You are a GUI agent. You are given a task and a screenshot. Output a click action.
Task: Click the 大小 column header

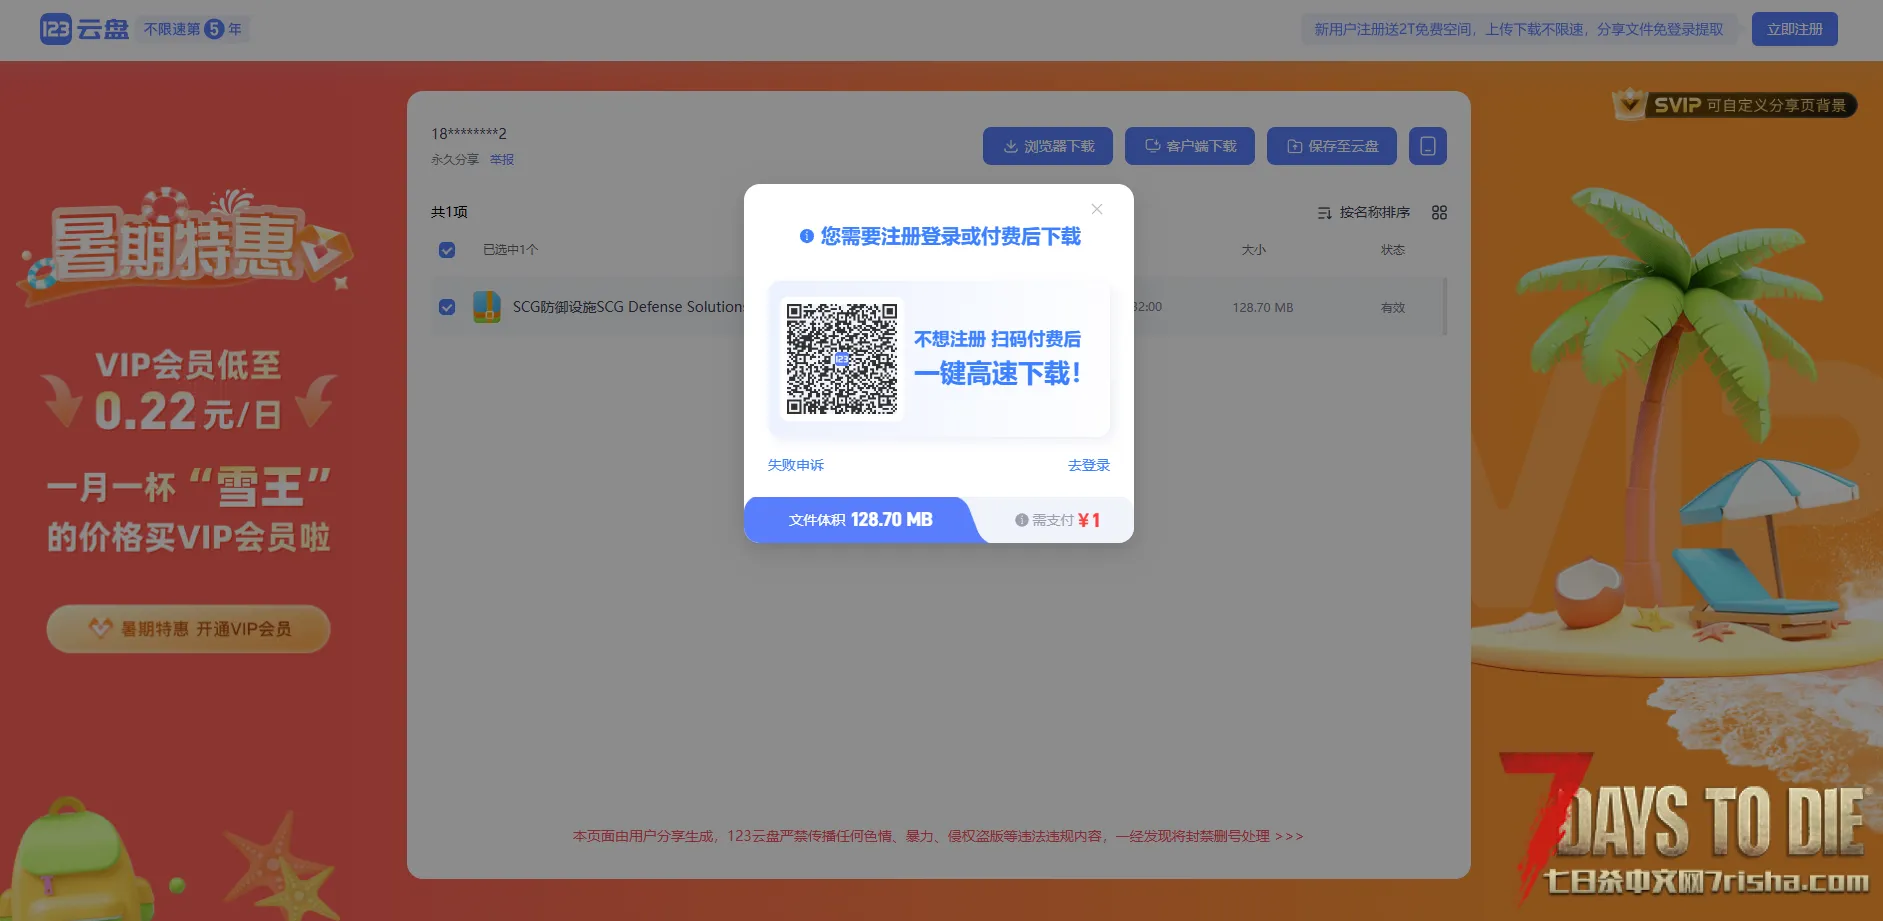pos(1254,250)
